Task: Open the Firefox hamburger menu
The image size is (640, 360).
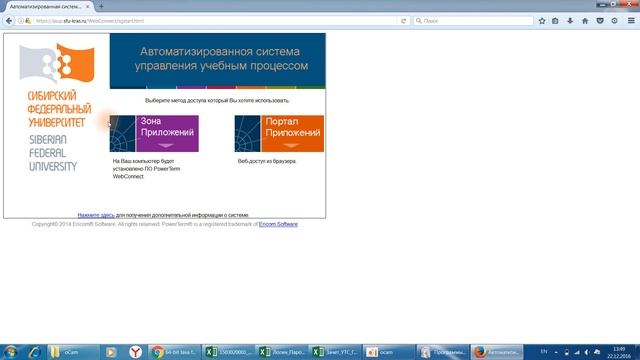Action: (631, 21)
